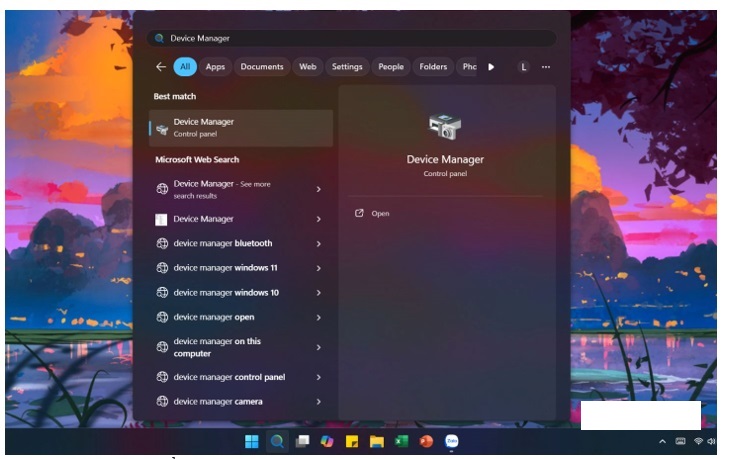Click web search icon beside 'device manager bluetooth'

tap(162, 243)
